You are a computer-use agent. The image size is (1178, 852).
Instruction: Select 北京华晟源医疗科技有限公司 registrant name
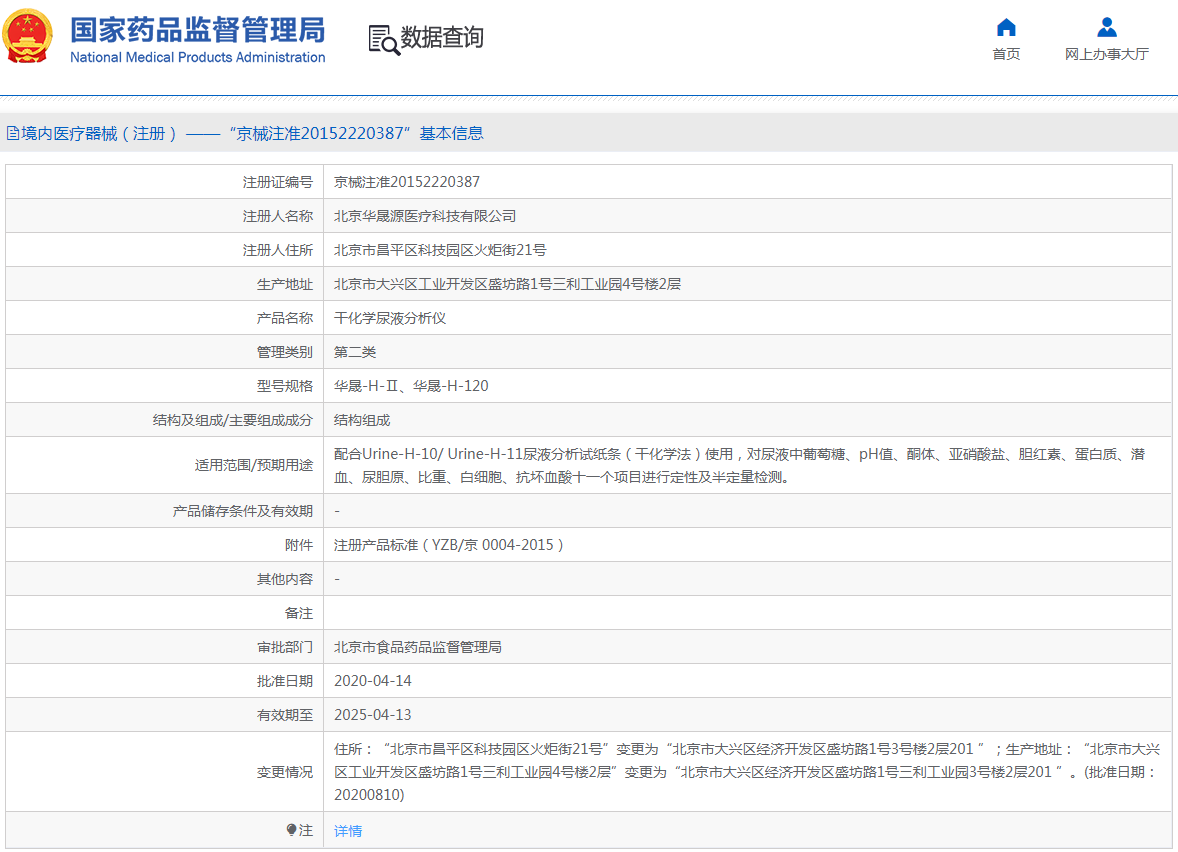(424, 216)
